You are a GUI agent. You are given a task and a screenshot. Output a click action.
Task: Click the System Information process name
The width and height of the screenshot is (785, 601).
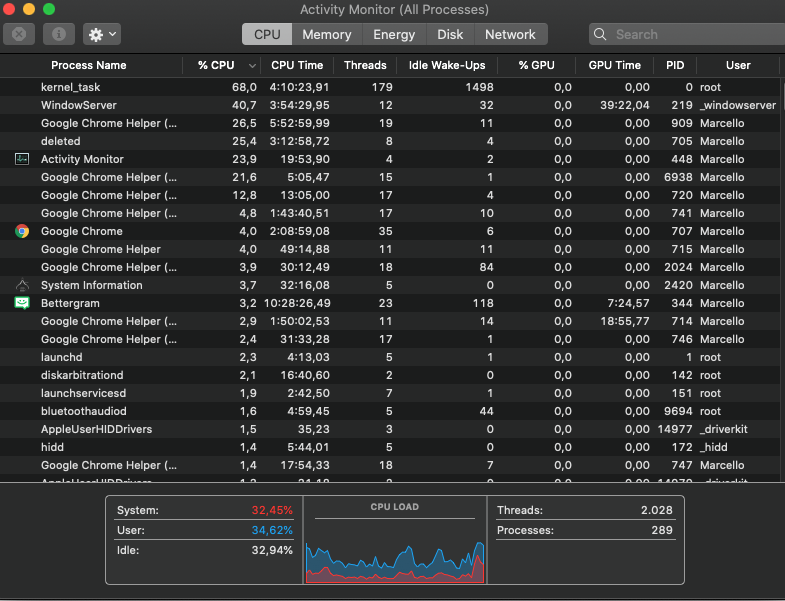[x=92, y=285]
